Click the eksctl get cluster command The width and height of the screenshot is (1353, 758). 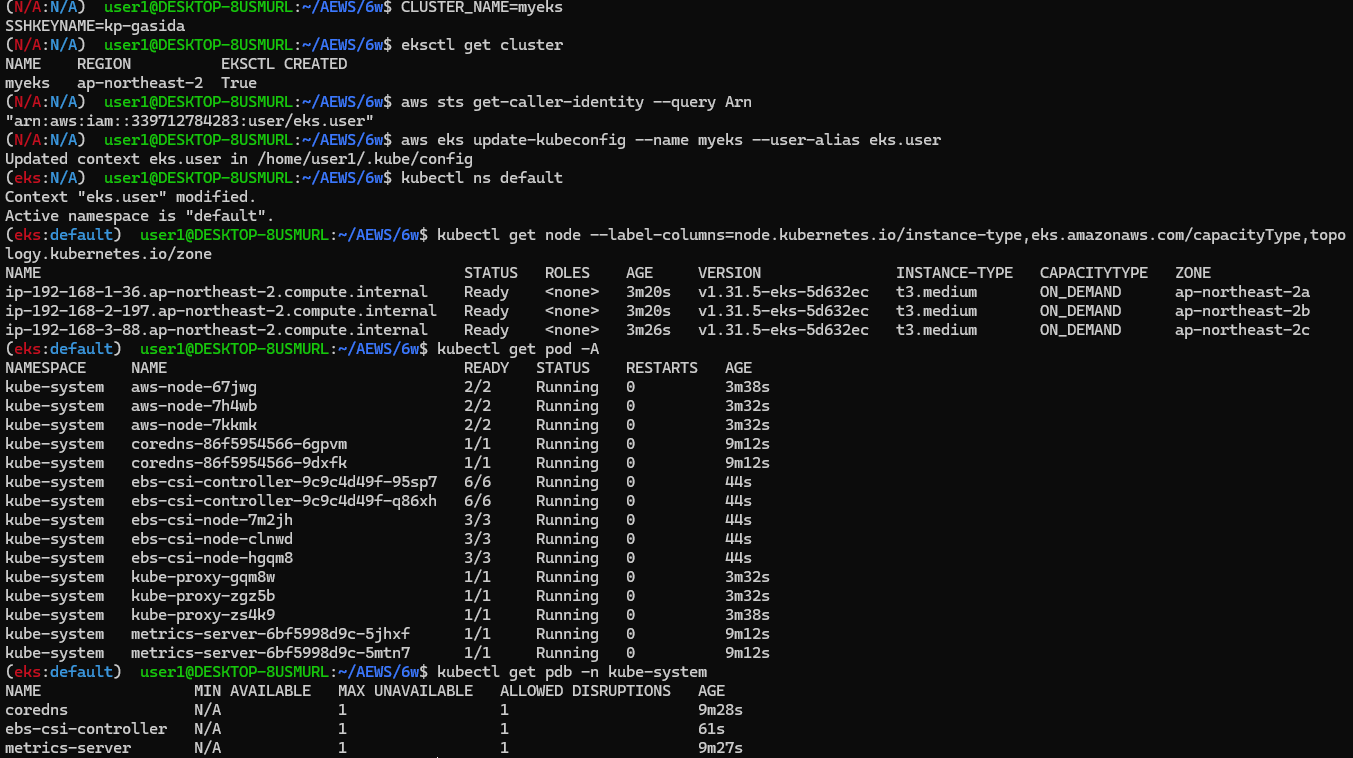[x=482, y=45]
